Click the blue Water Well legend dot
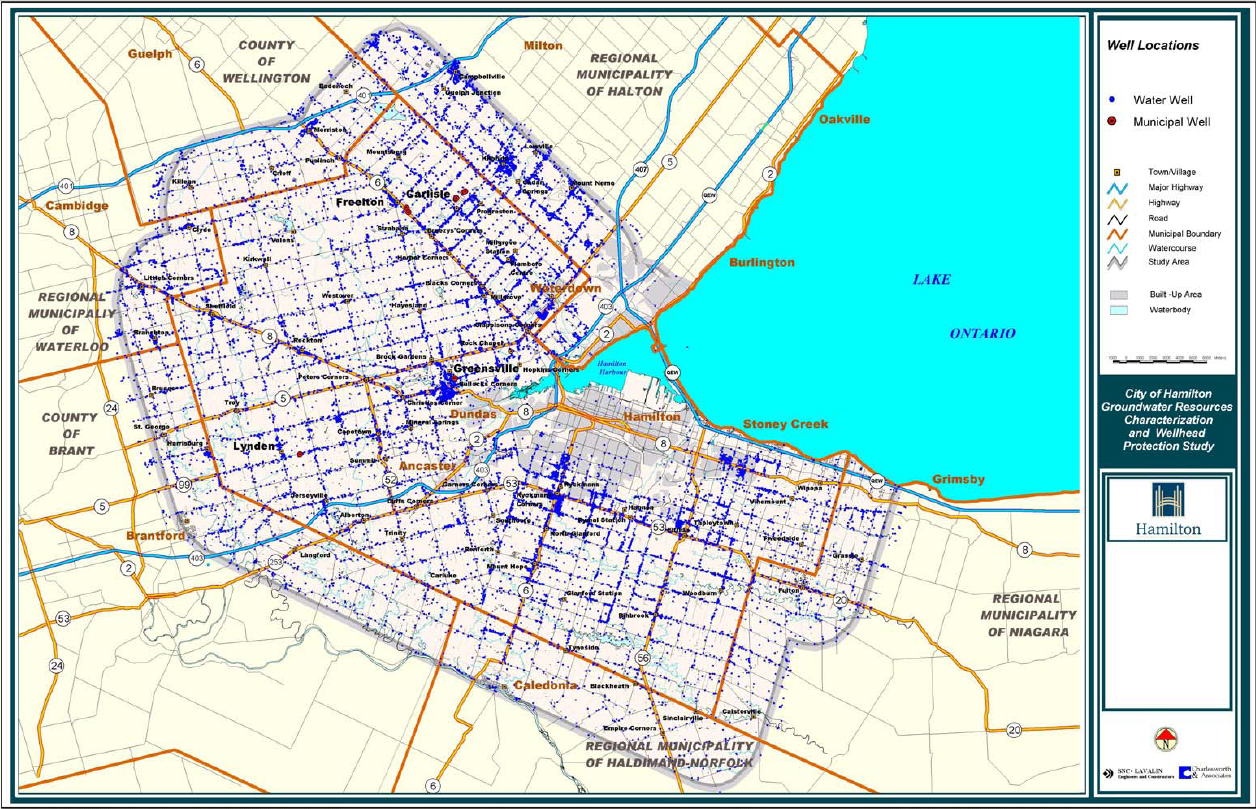The image size is (1256, 809). 1112,100
